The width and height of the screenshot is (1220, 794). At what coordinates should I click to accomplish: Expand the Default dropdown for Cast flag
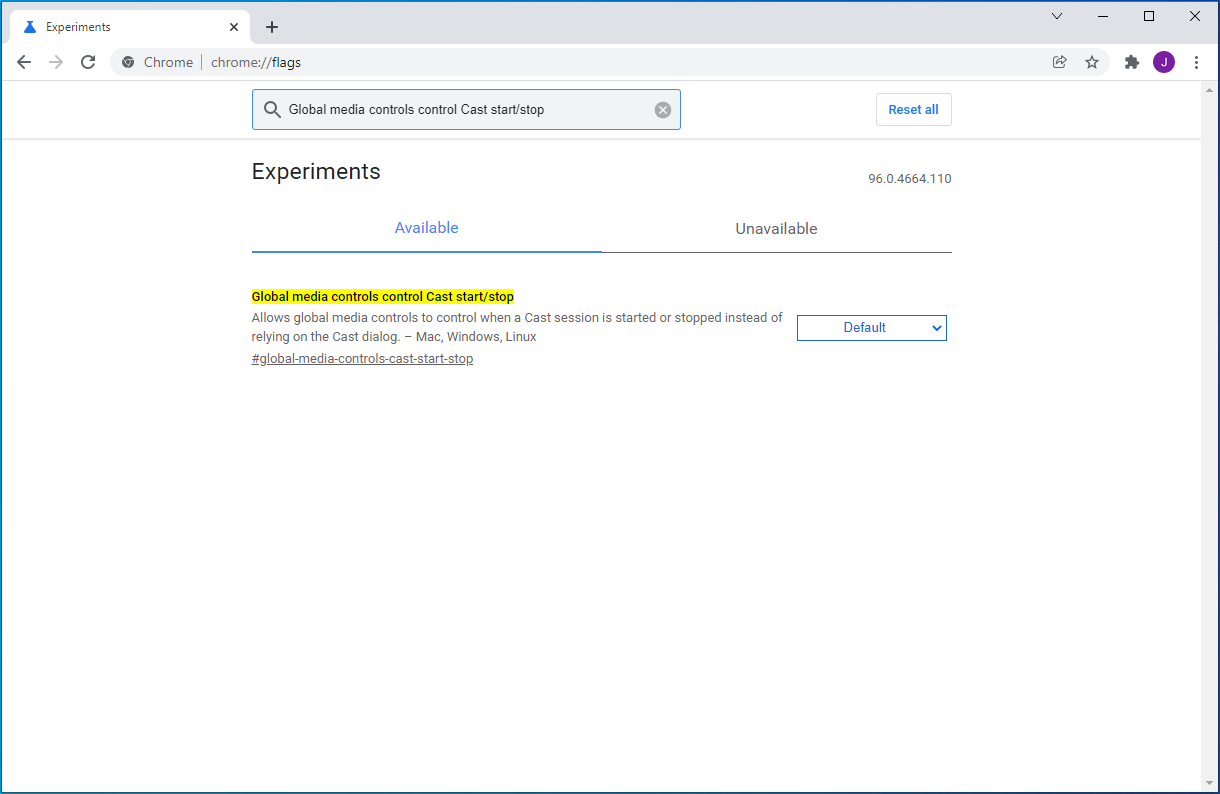pos(871,328)
